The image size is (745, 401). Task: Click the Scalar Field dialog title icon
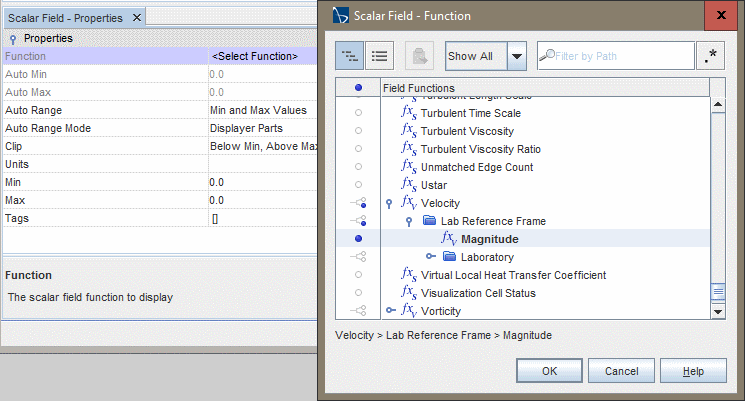point(340,16)
